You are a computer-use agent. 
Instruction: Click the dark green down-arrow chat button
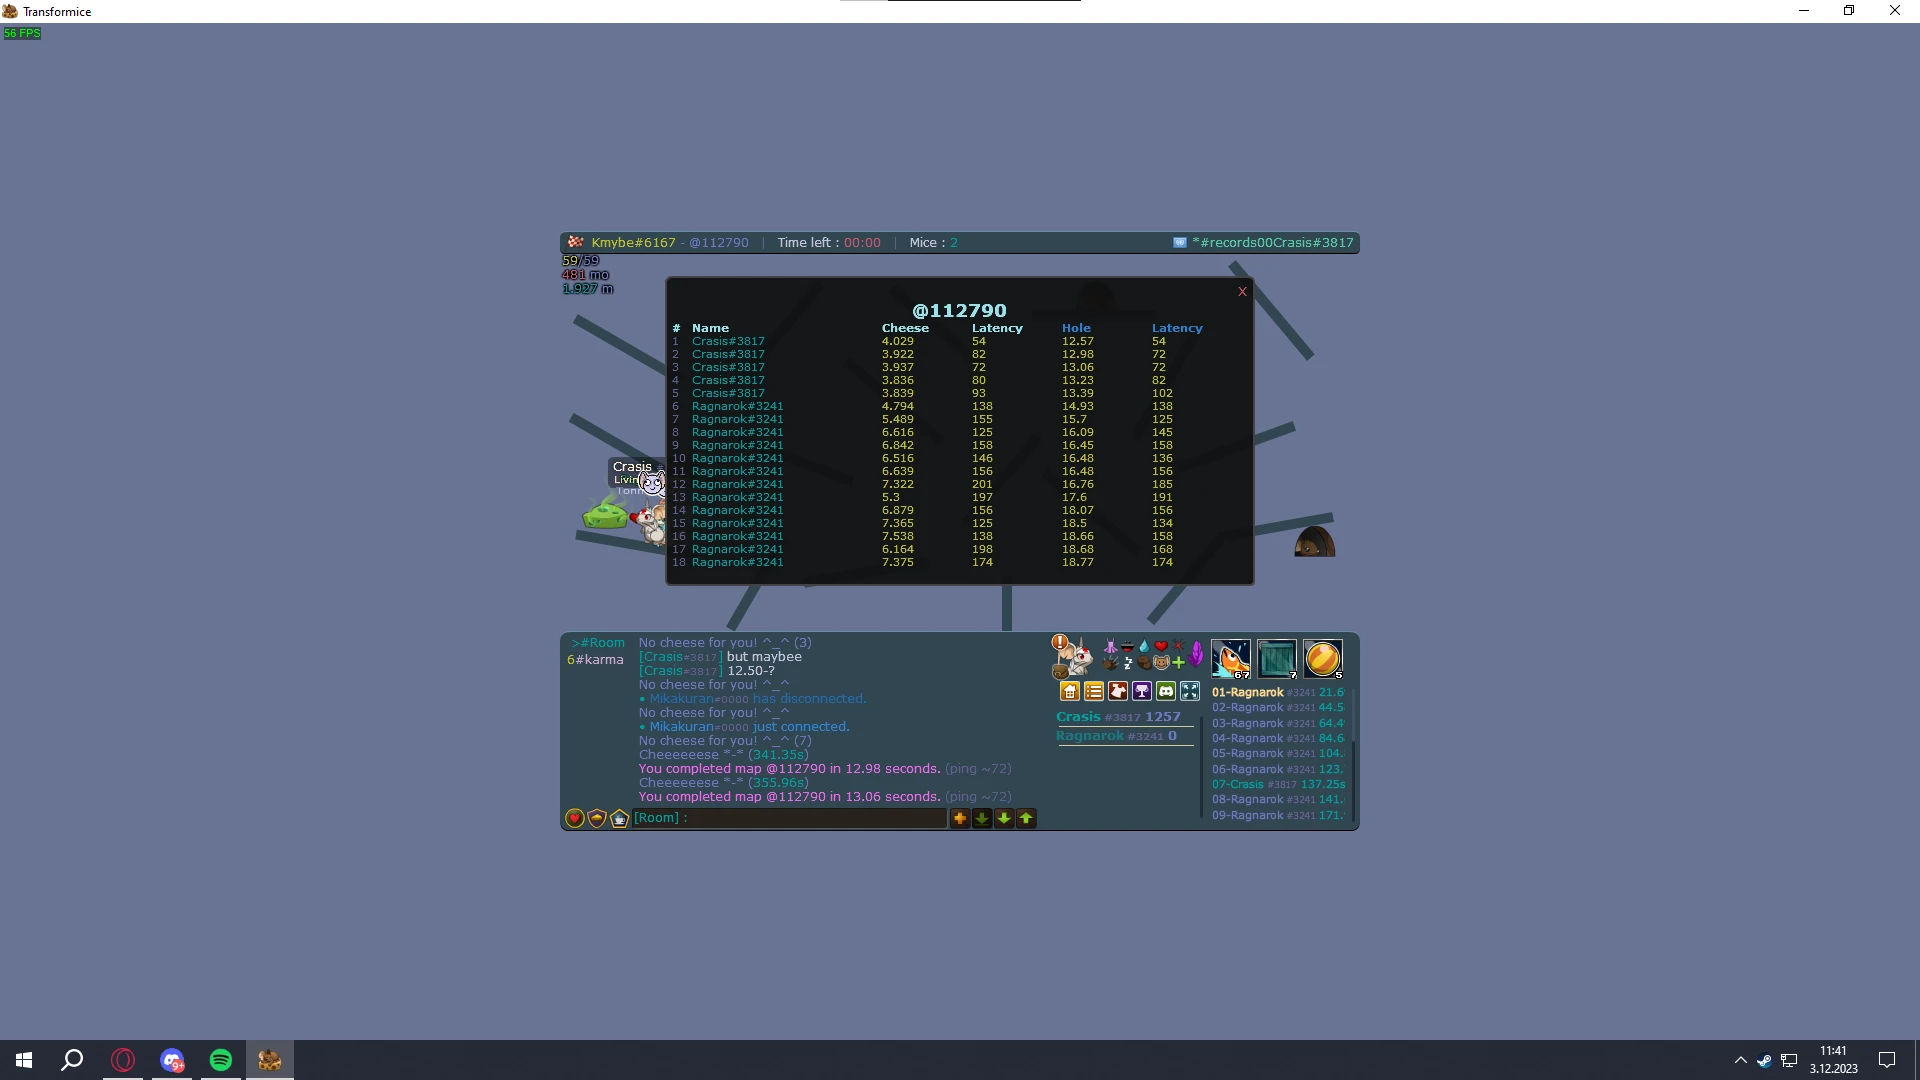tap(982, 818)
